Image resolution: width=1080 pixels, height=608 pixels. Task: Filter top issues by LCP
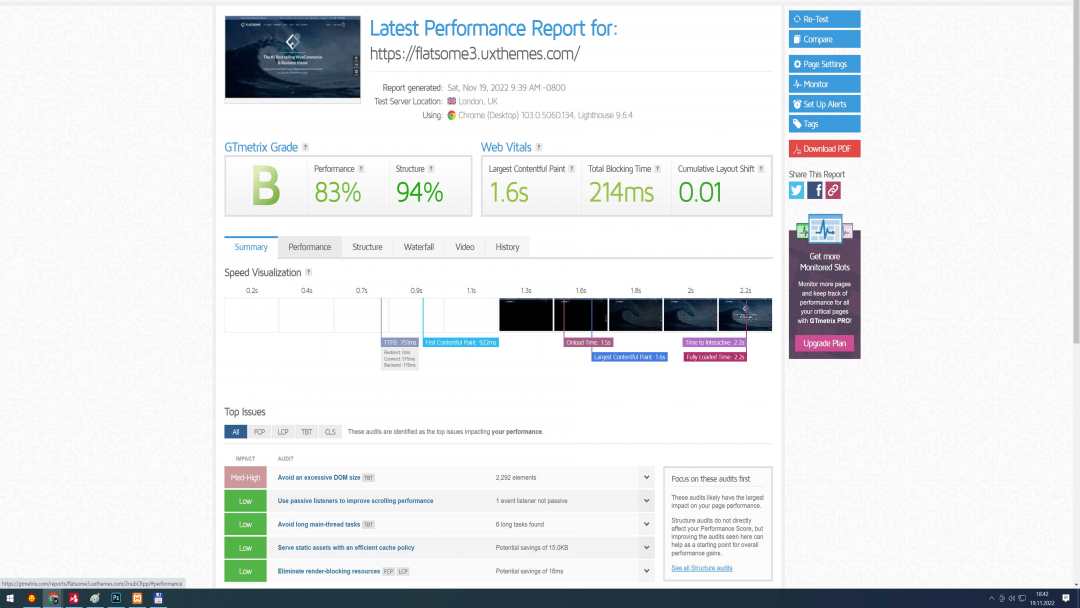click(283, 432)
